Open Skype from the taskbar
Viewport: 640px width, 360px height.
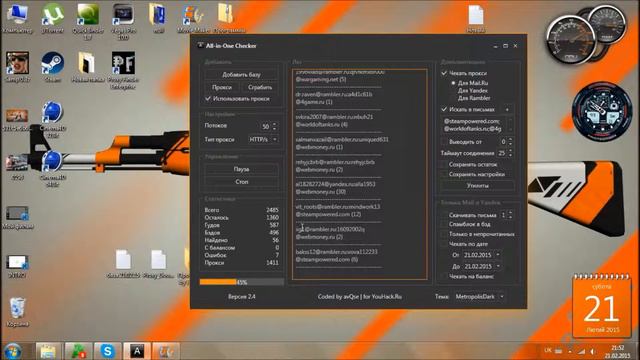coord(107,351)
